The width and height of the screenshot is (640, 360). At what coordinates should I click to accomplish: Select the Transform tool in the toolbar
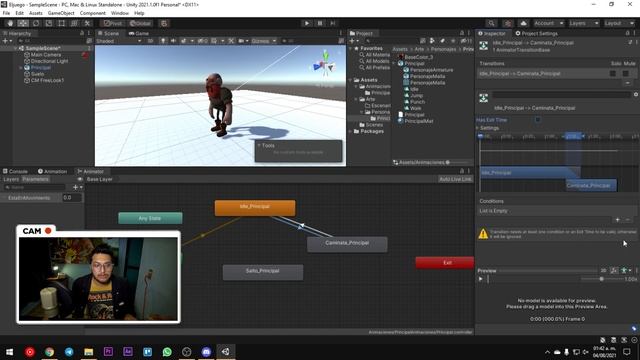(74, 23)
